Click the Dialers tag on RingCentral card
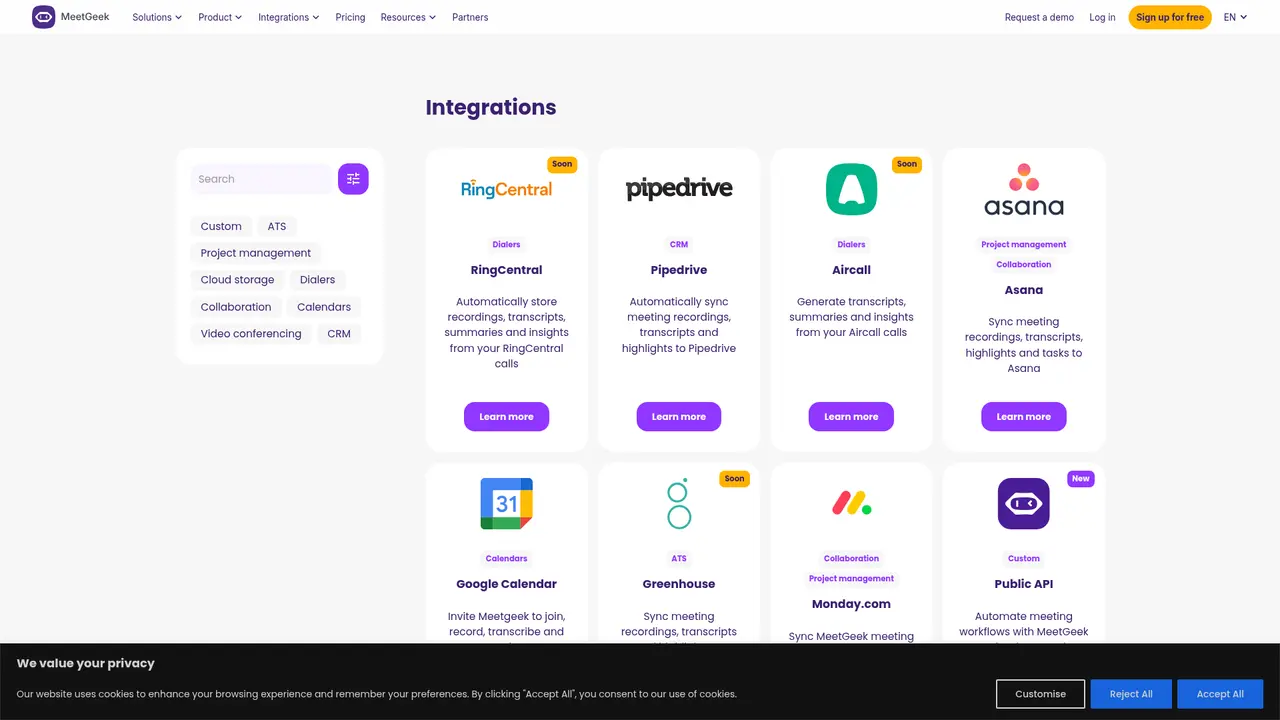The width and height of the screenshot is (1280, 720). point(506,244)
